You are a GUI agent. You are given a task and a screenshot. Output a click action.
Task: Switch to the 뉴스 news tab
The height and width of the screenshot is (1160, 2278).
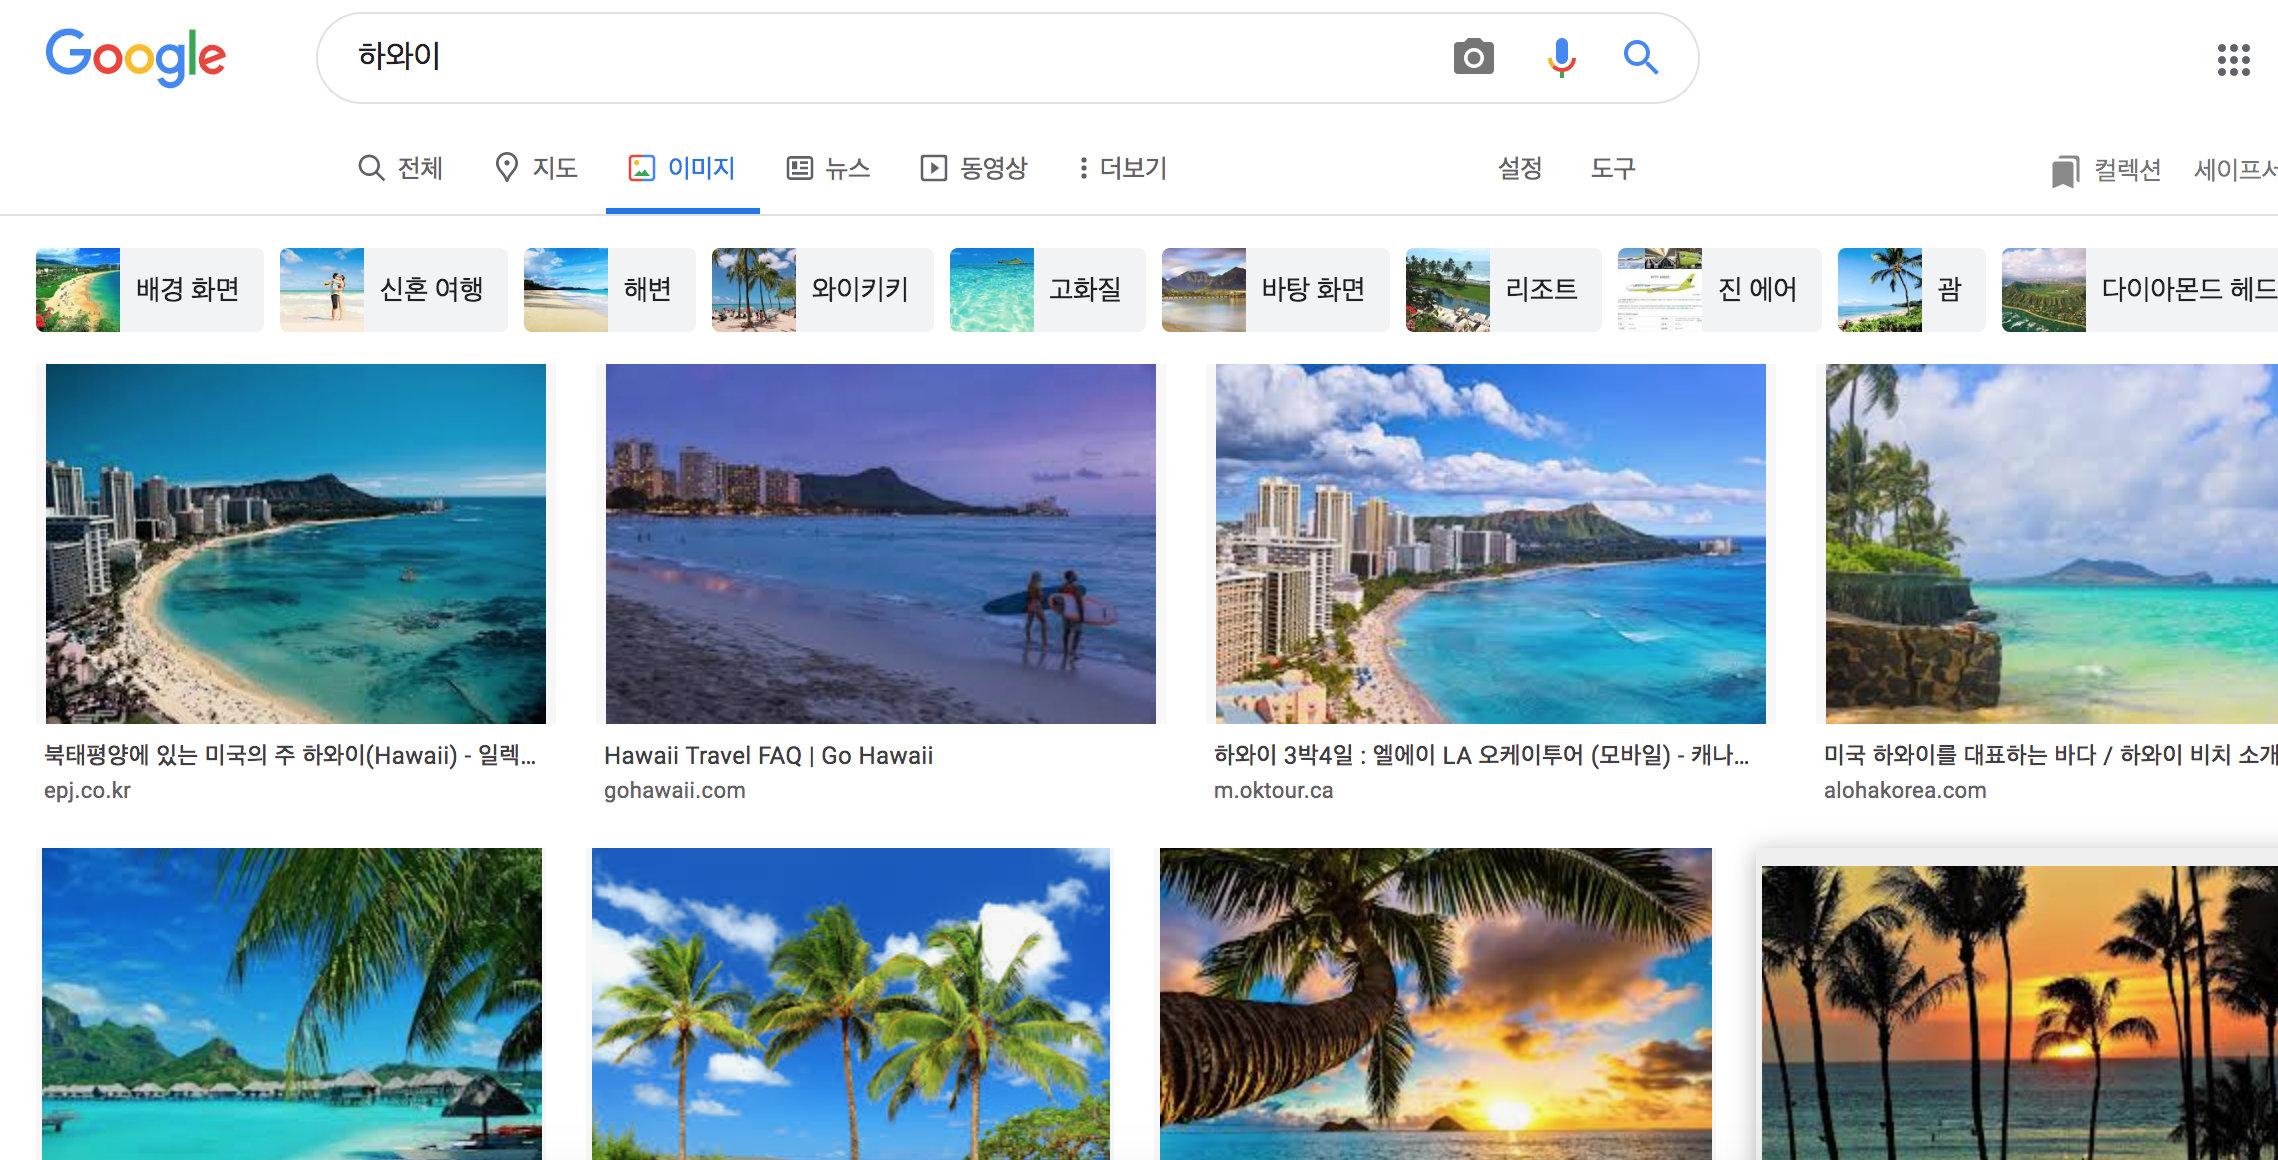pyautogui.click(x=829, y=168)
